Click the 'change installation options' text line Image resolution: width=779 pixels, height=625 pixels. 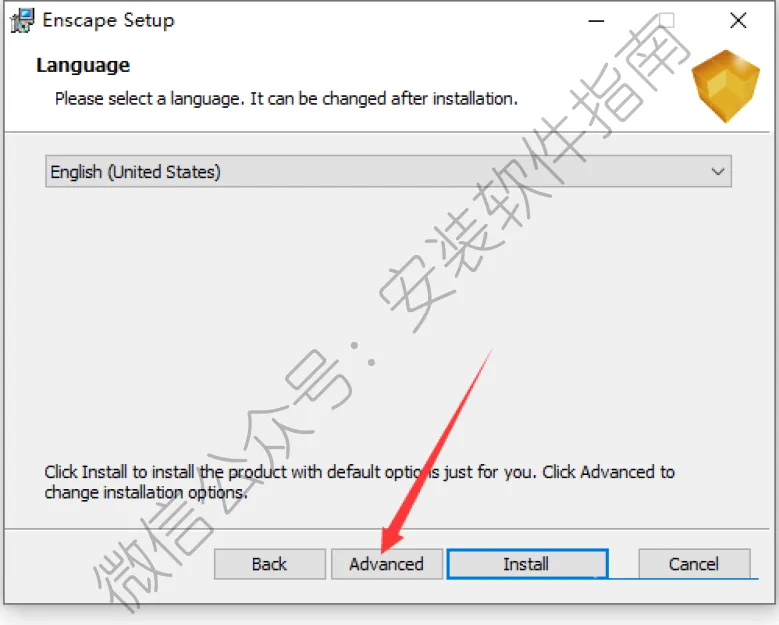[x=146, y=492]
